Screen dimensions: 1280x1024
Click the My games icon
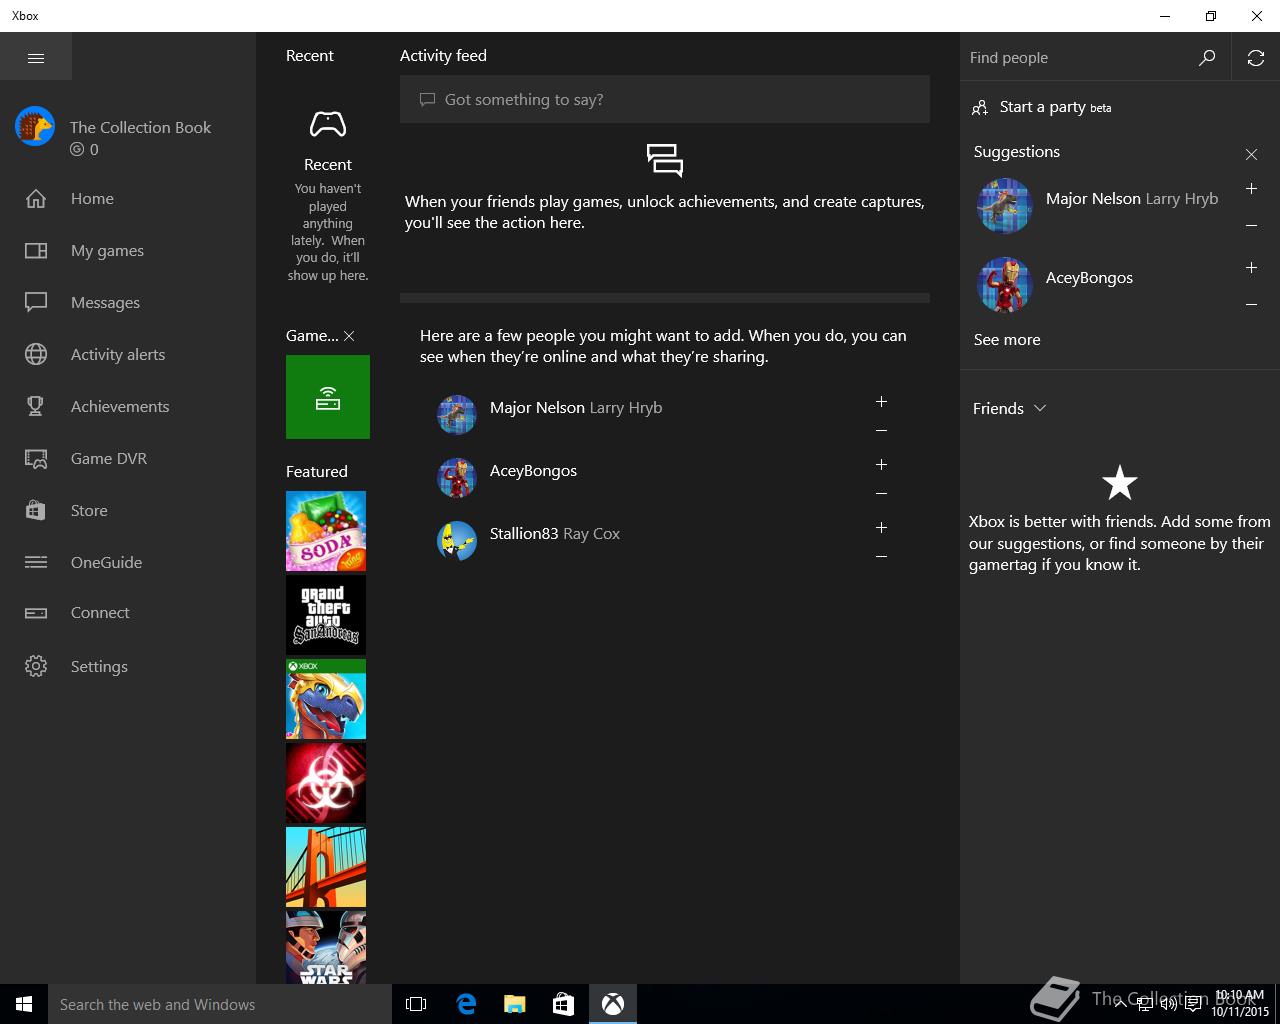pyautogui.click(x=36, y=251)
